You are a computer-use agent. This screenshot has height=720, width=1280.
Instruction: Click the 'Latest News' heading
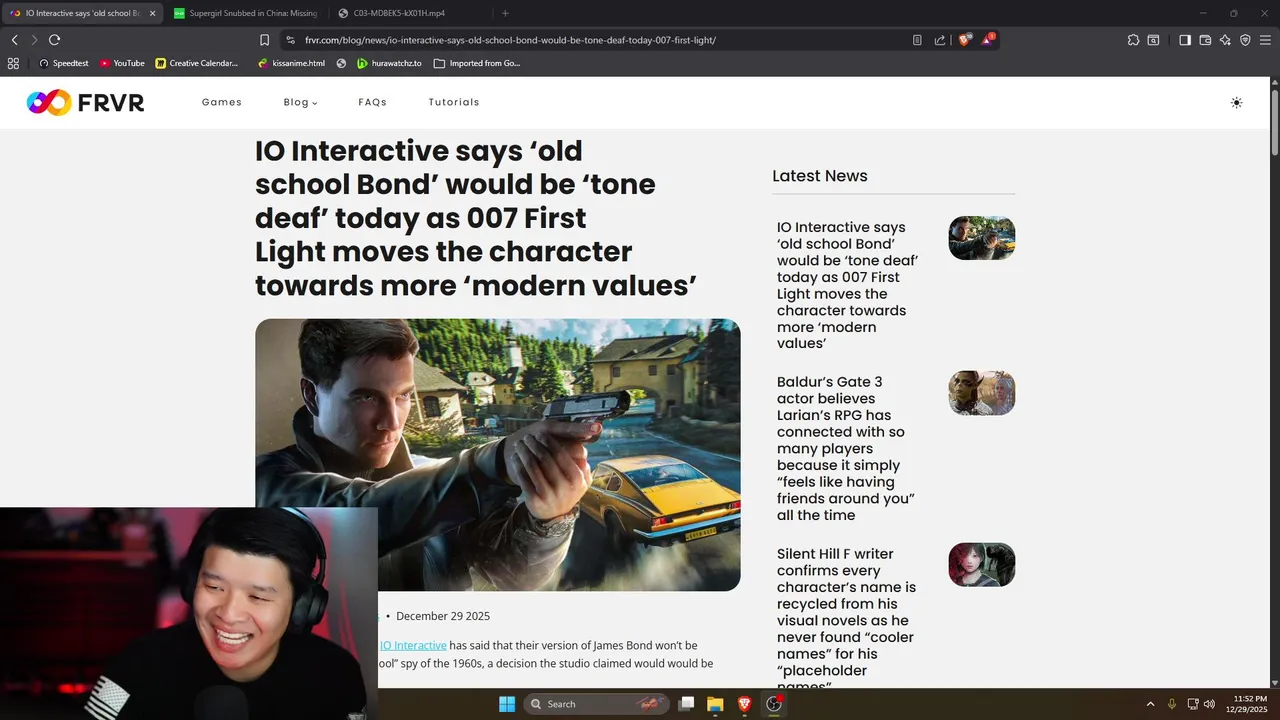point(820,176)
